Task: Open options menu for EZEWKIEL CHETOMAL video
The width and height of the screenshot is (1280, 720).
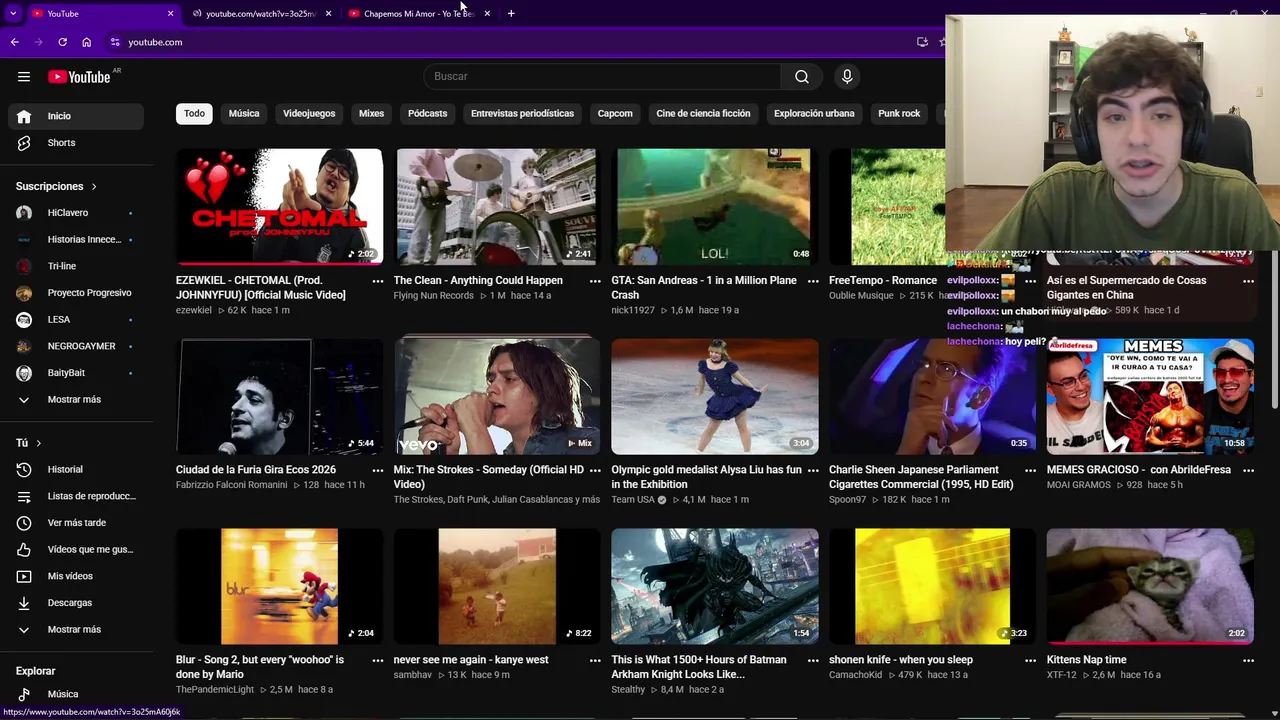Action: (x=378, y=282)
